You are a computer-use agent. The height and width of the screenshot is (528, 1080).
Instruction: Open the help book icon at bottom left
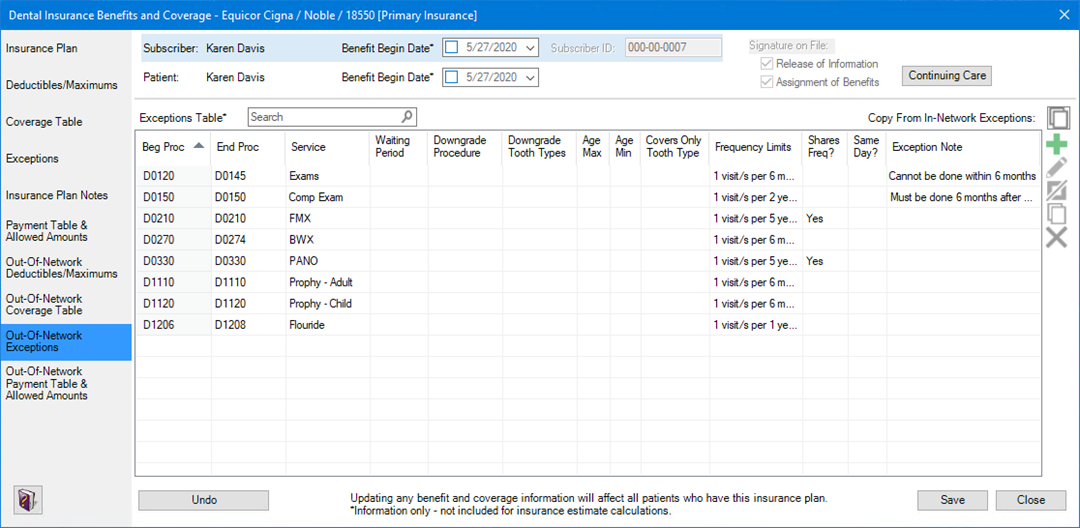click(x=26, y=498)
